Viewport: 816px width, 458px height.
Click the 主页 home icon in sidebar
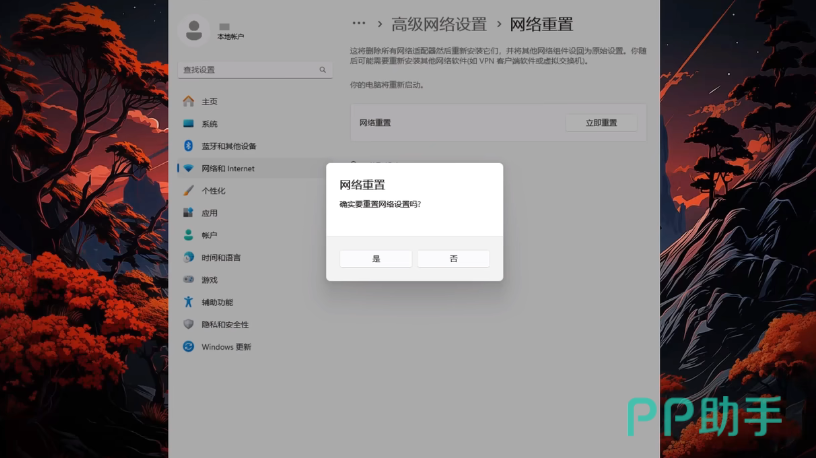[188, 101]
